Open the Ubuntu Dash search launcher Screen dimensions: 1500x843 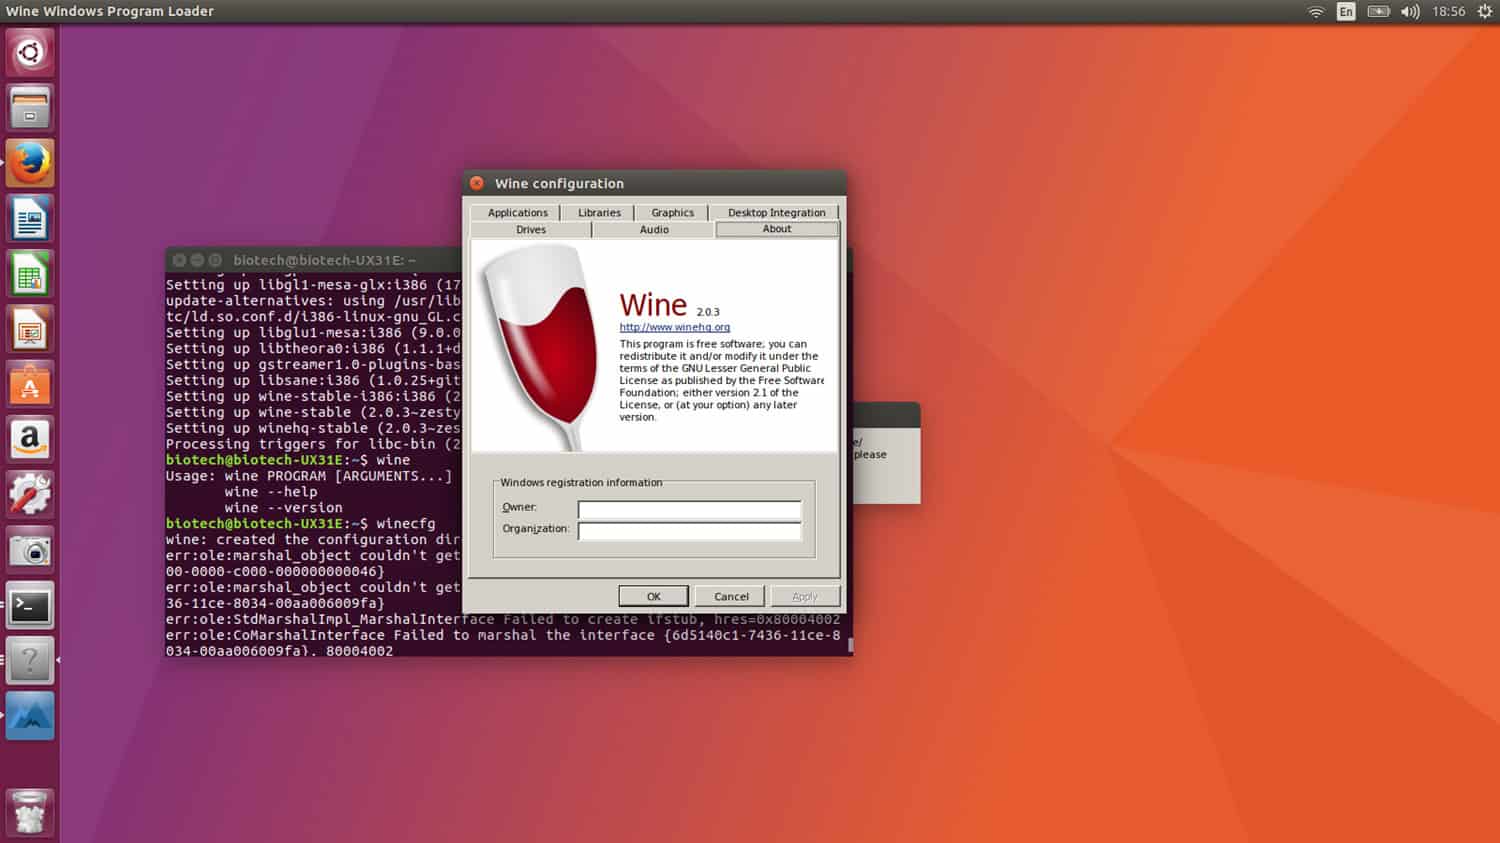[x=30, y=52]
